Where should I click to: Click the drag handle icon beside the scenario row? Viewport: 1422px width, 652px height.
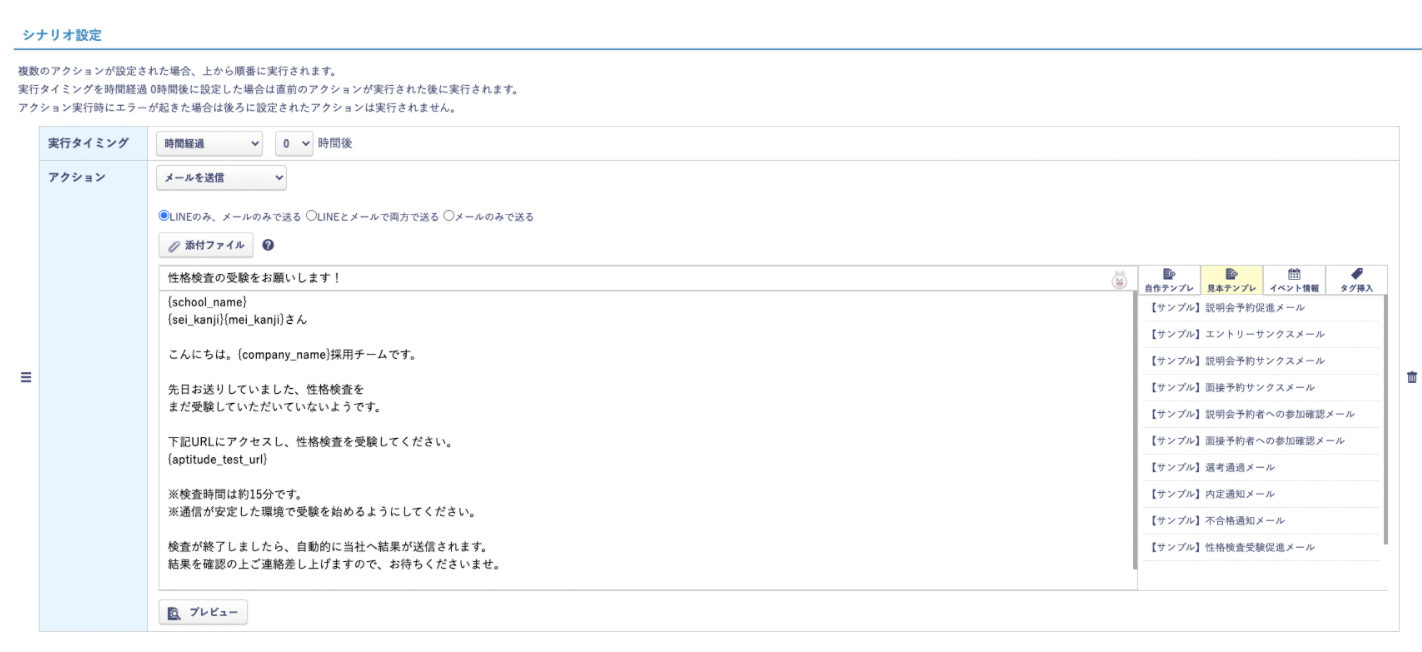[x=27, y=378]
